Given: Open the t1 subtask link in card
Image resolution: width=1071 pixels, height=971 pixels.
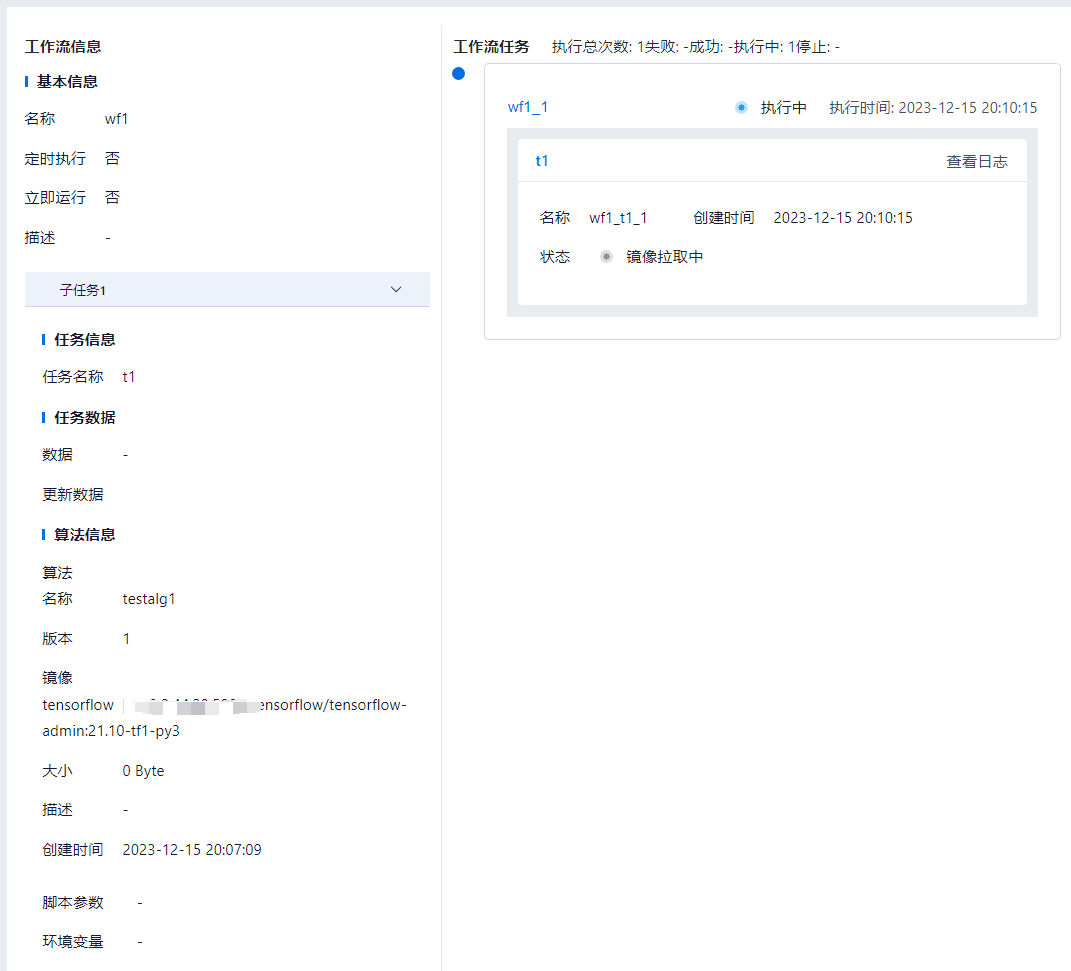Looking at the screenshot, I should click(542, 161).
